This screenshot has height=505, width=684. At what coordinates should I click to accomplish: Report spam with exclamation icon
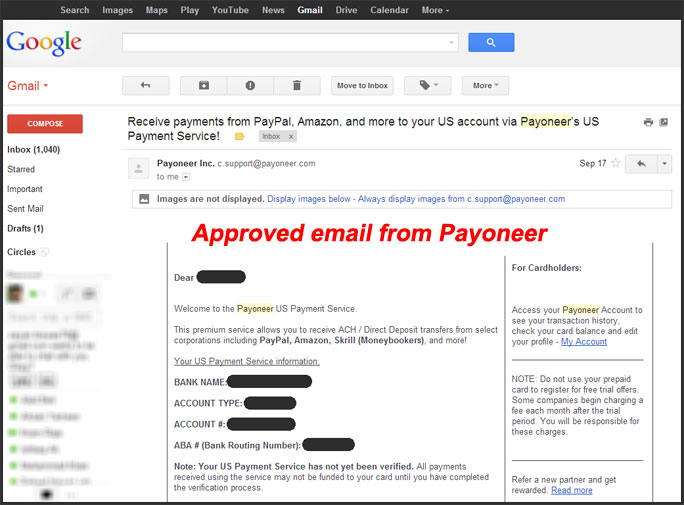click(x=250, y=85)
